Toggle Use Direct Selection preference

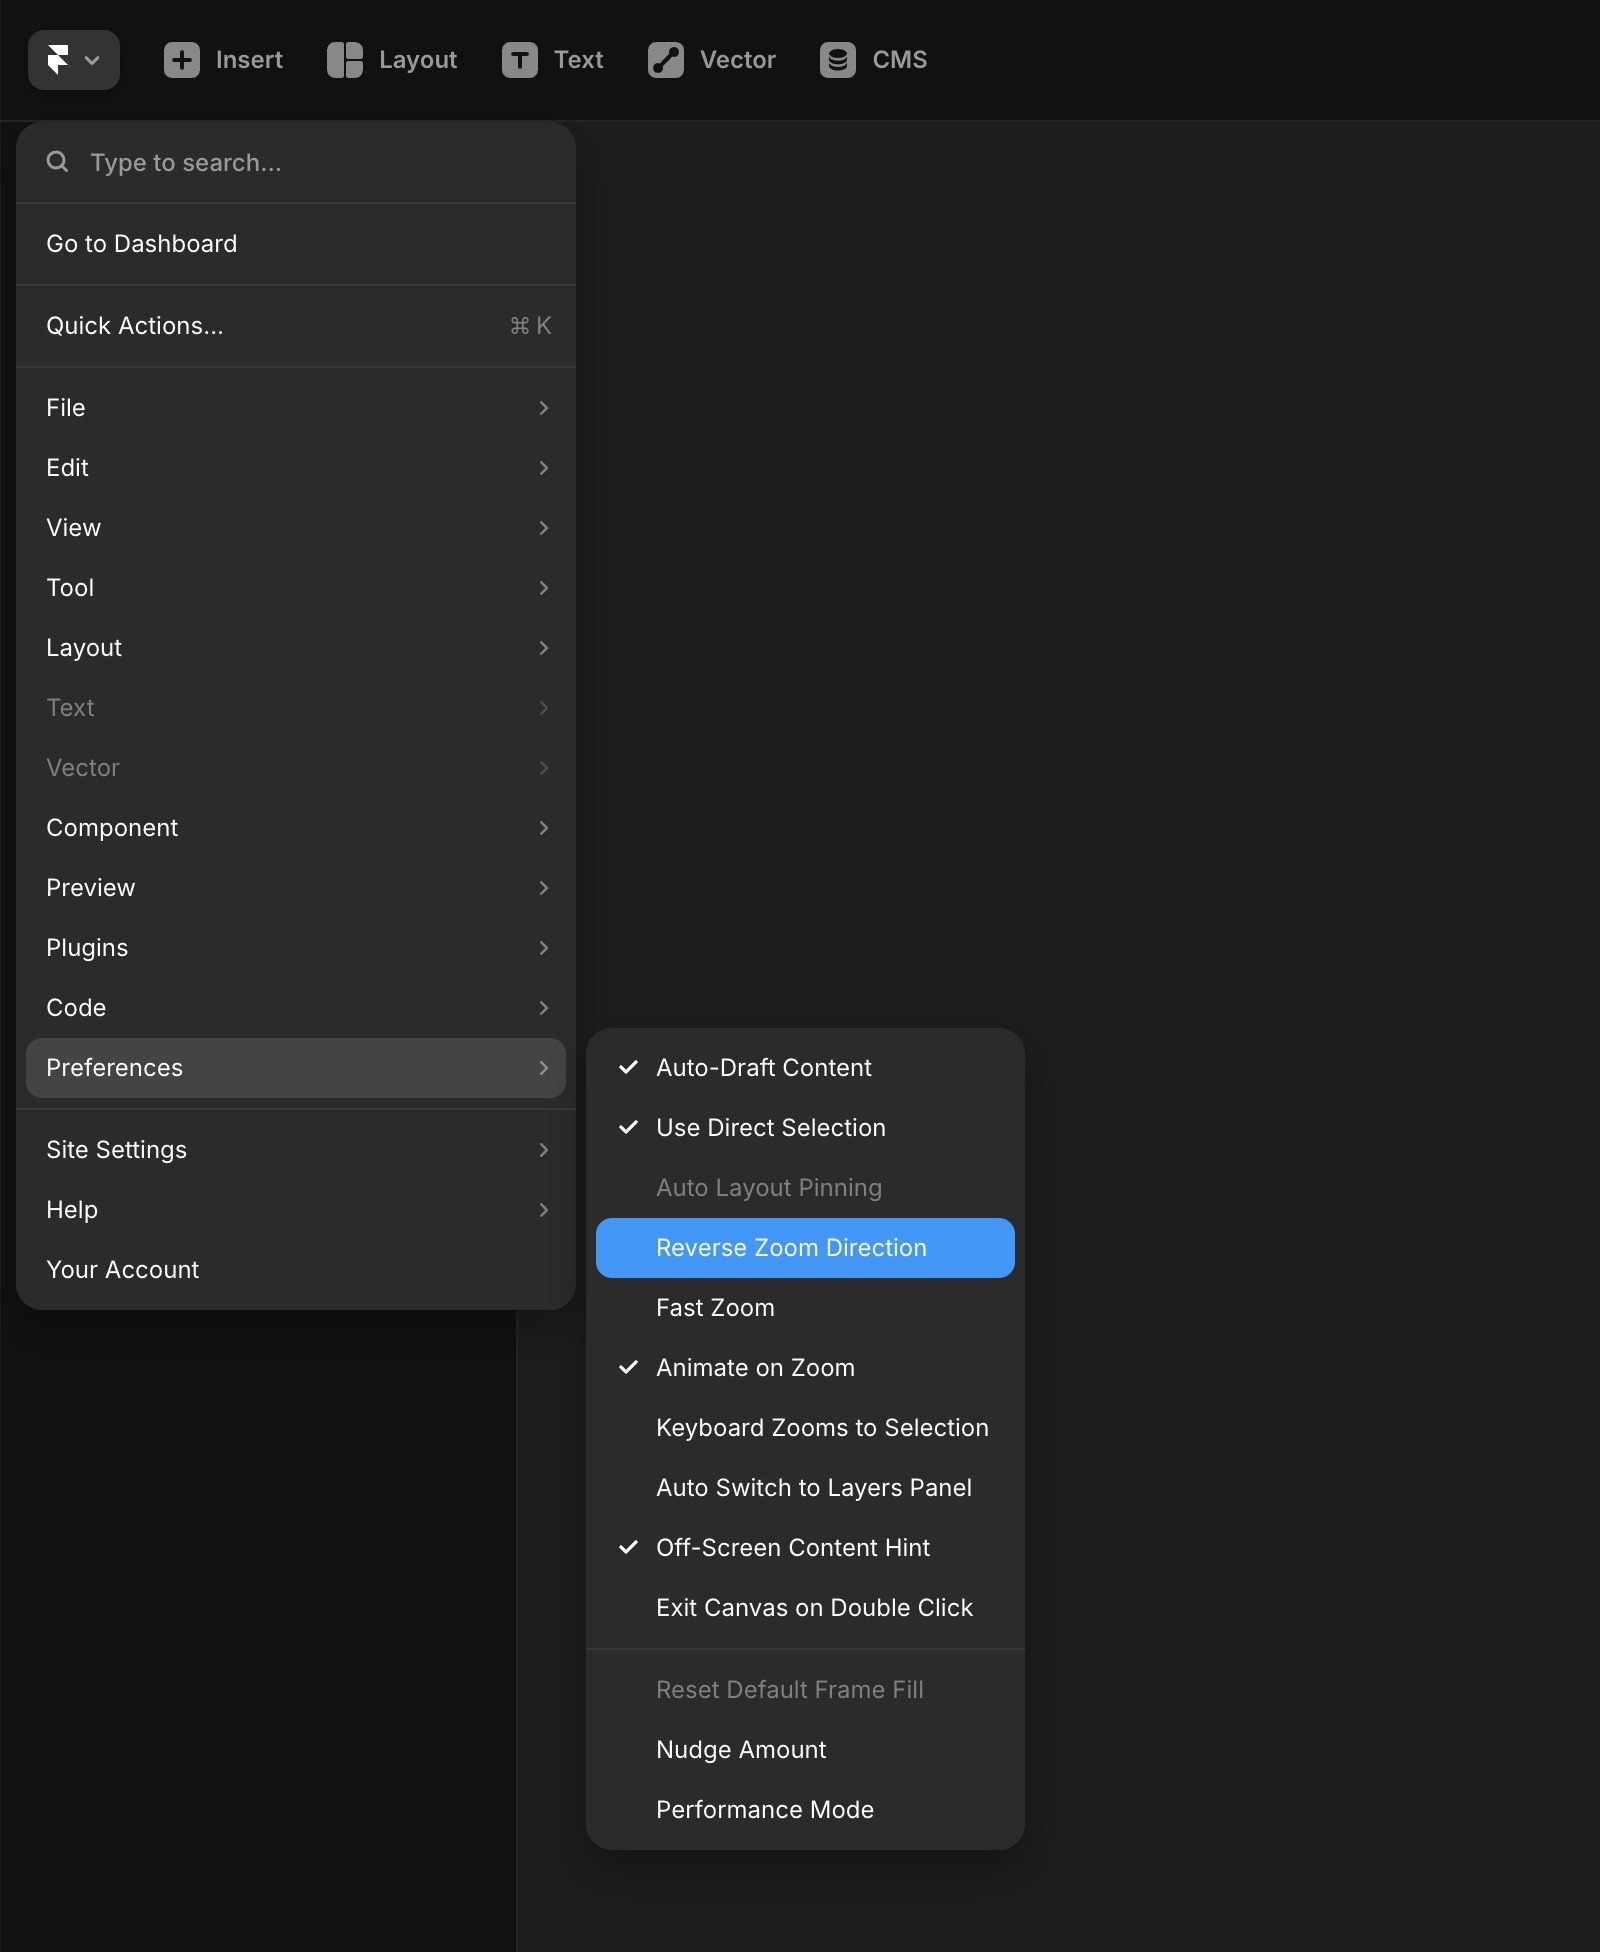[x=805, y=1128]
